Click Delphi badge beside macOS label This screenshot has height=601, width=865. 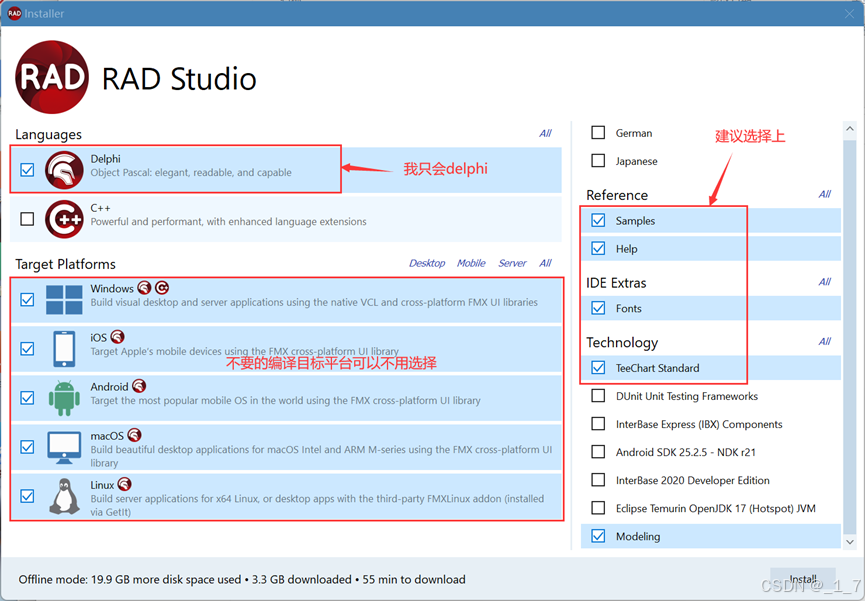click(134, 435)
